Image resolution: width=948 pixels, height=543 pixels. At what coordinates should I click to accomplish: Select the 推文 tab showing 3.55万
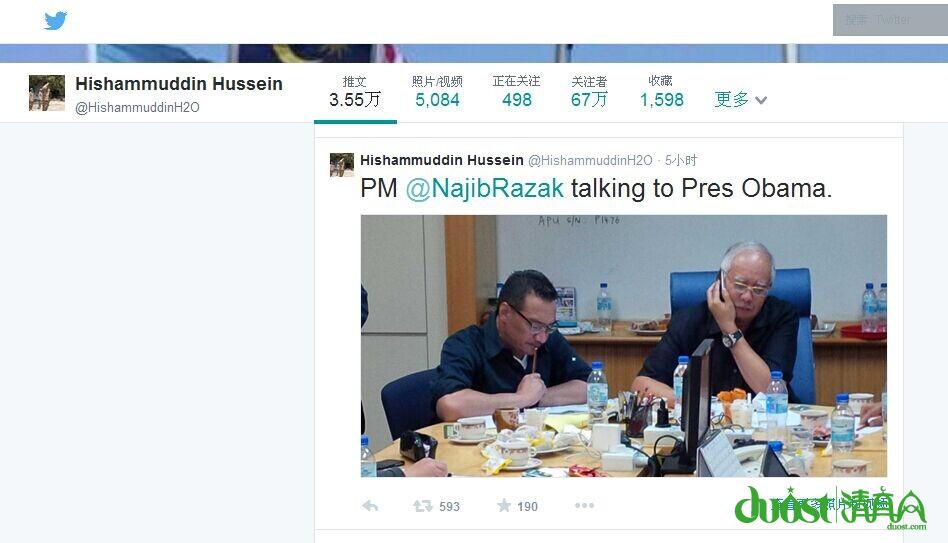coord(355,92)
